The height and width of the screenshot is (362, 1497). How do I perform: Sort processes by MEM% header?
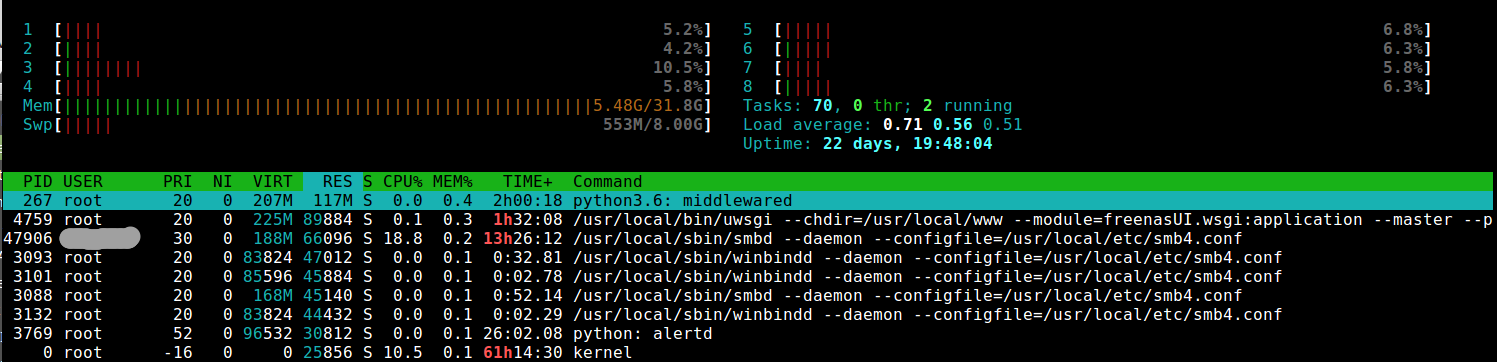click(452, 182)
